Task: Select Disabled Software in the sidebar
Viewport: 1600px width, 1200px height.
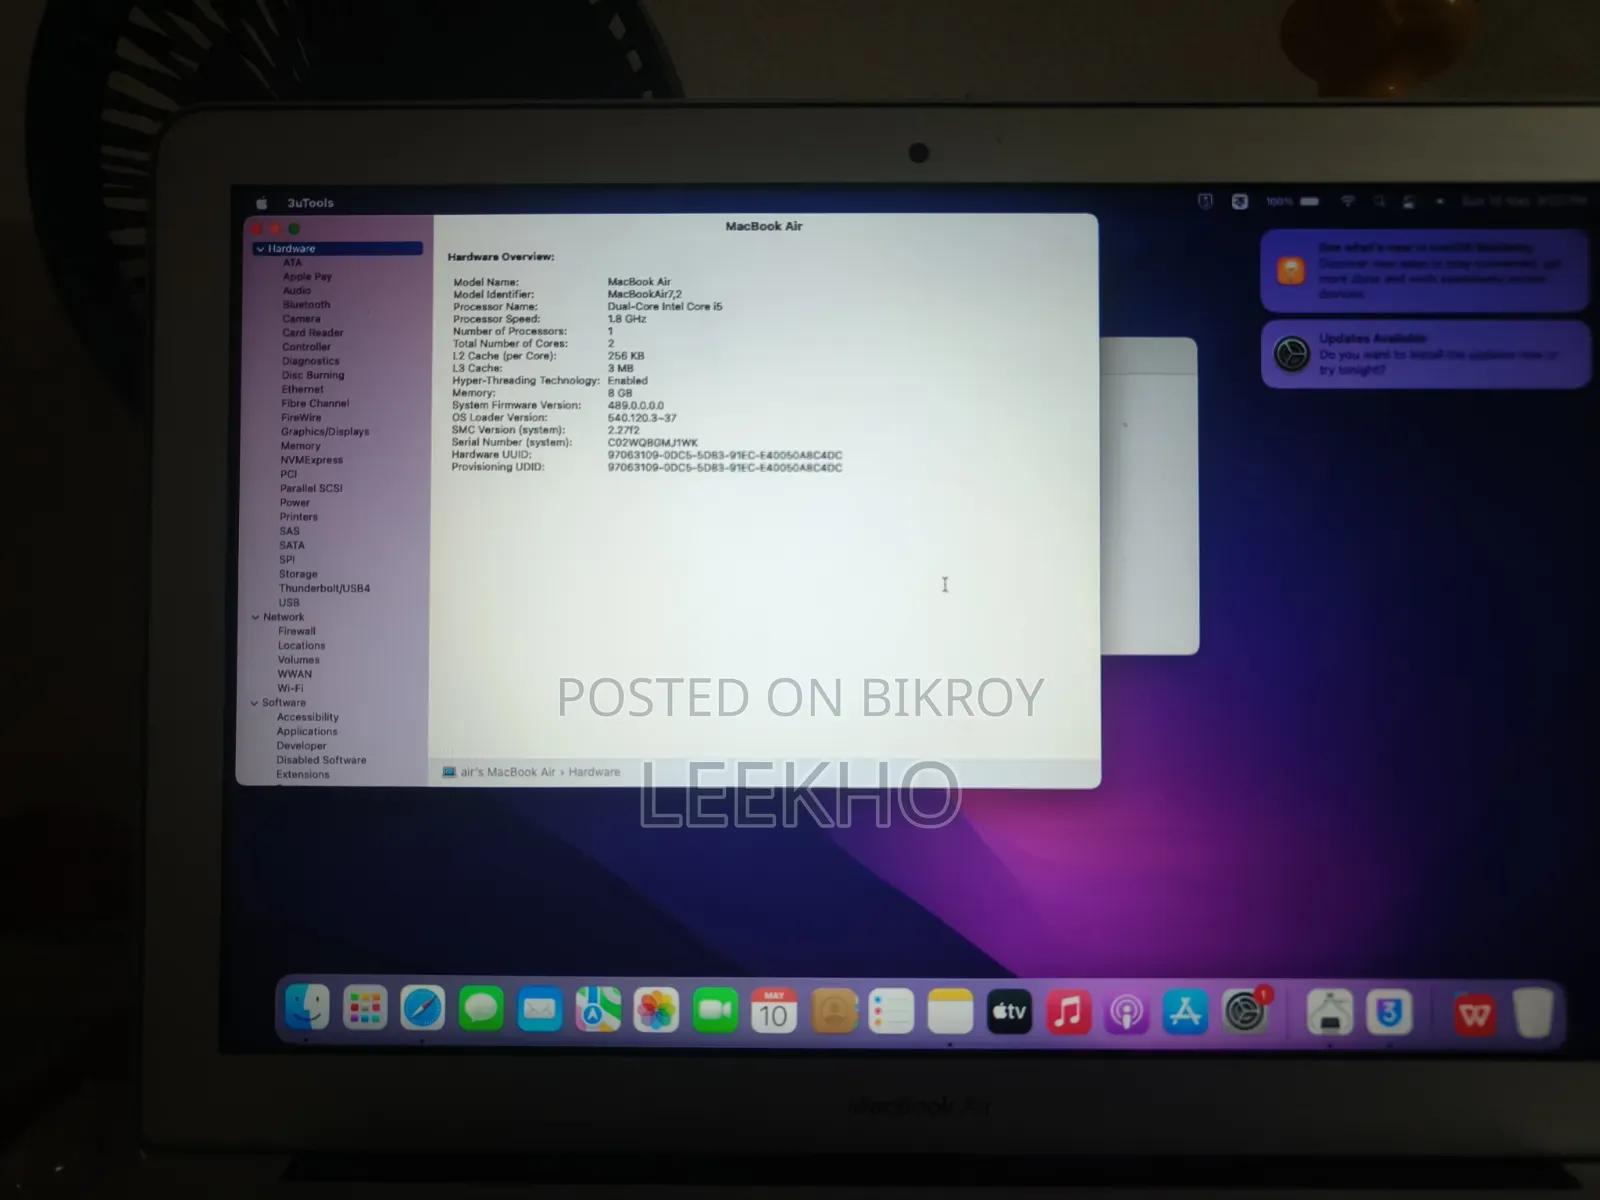Action: tap(321, 760)
